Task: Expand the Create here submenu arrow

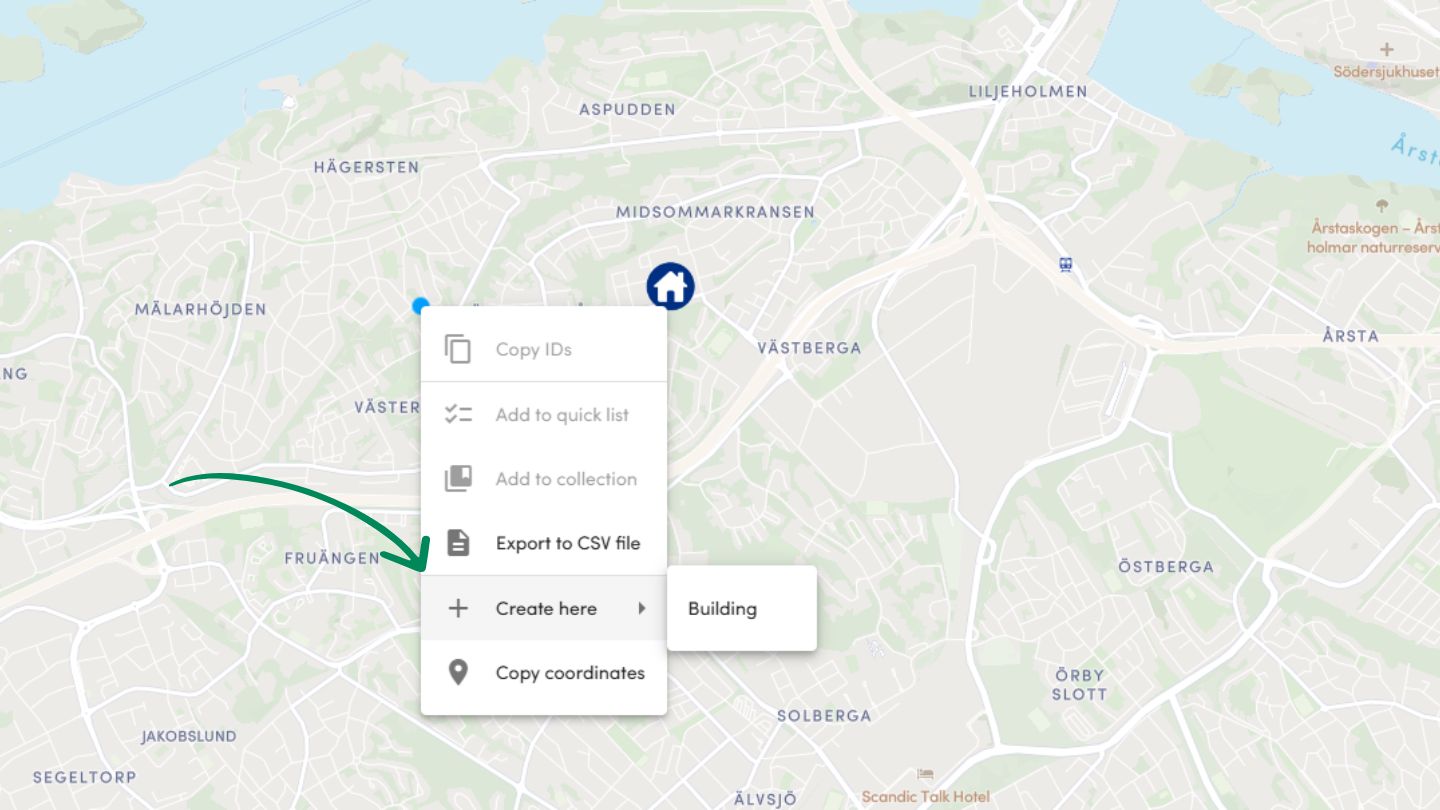Action: pyautogui.click(x=642, y=608)
